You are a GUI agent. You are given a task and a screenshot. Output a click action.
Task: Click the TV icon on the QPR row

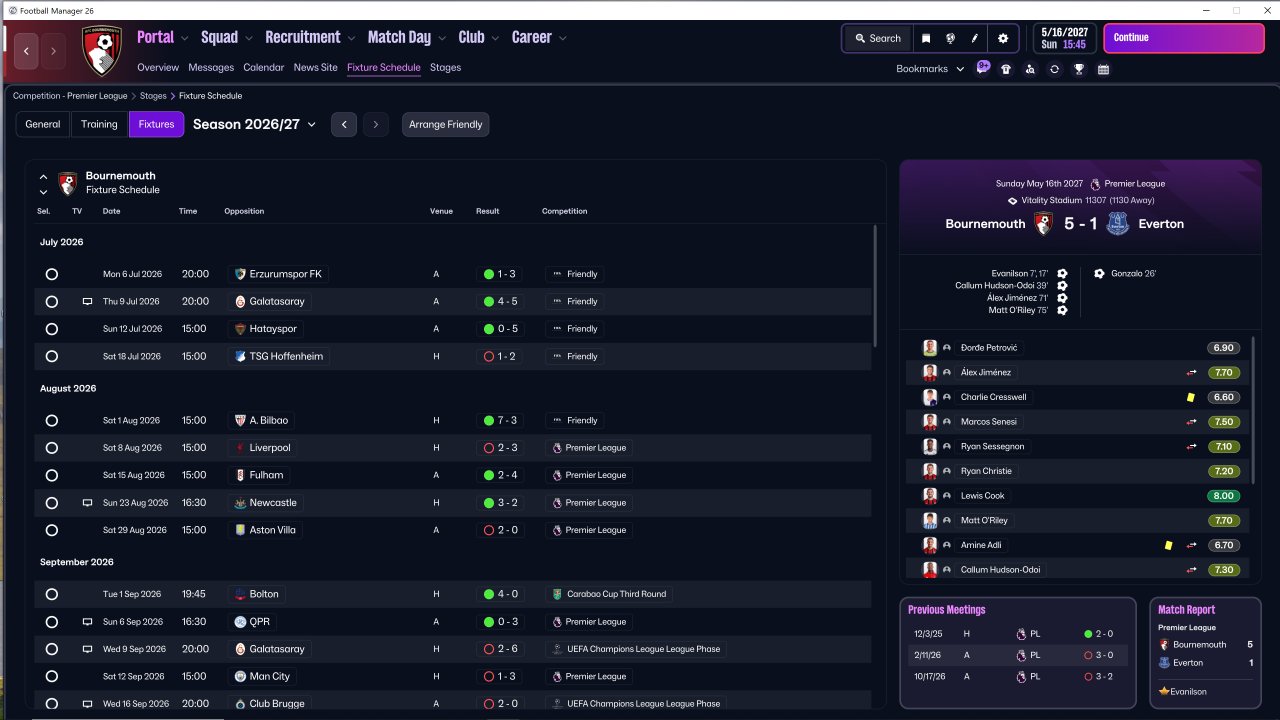click(x=87, y=622)
